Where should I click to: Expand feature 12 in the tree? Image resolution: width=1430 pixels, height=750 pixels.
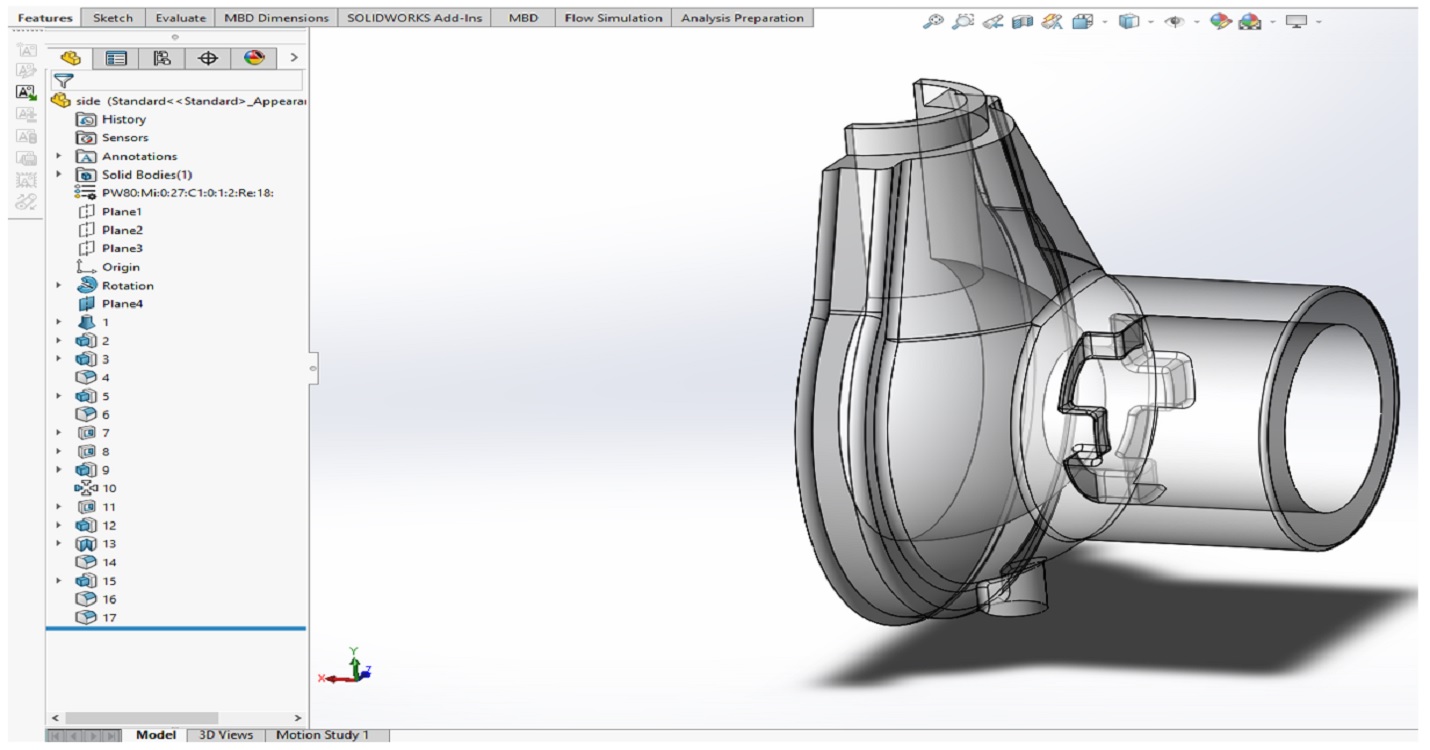coord(59,525)
